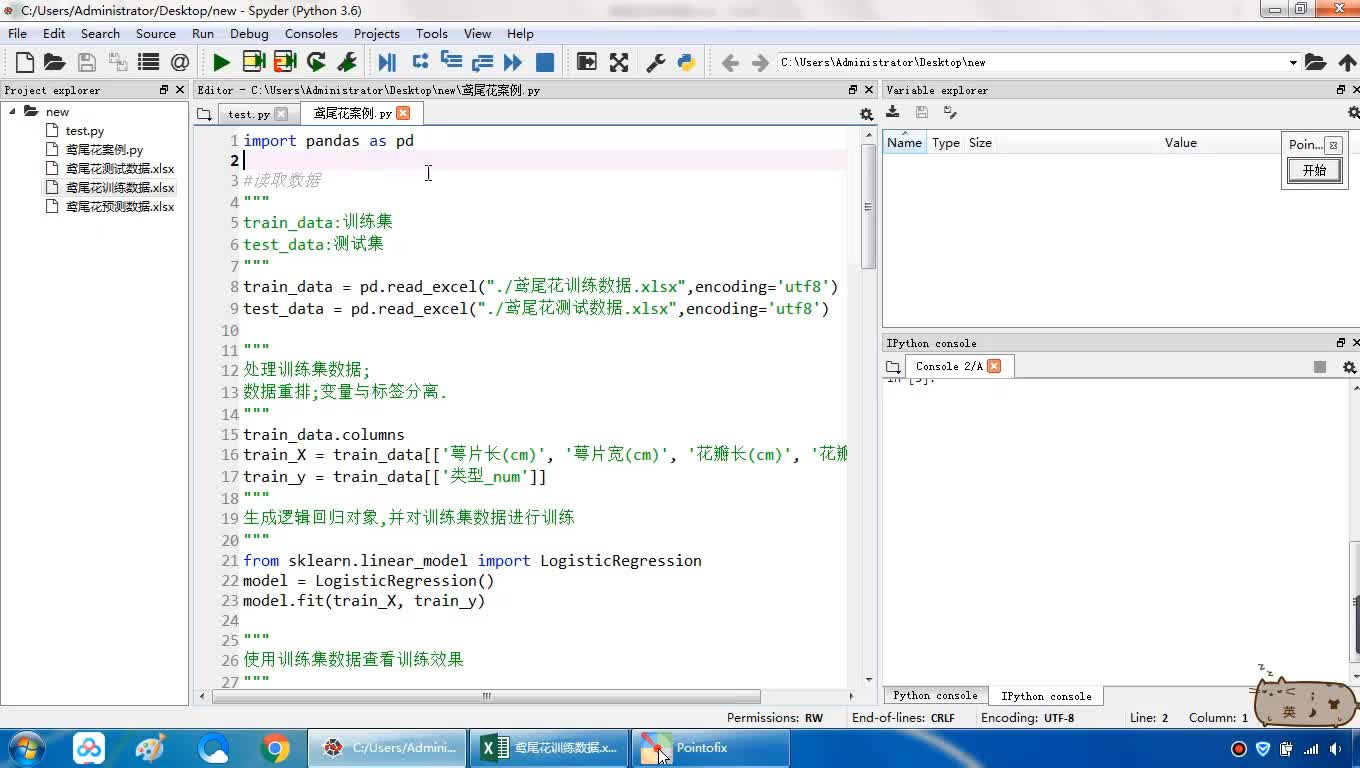This screenshot has height=768, width=1360.
Task: Open Preferences with the wrench icon
Action: pyautogui.click(x=656, y=62)
